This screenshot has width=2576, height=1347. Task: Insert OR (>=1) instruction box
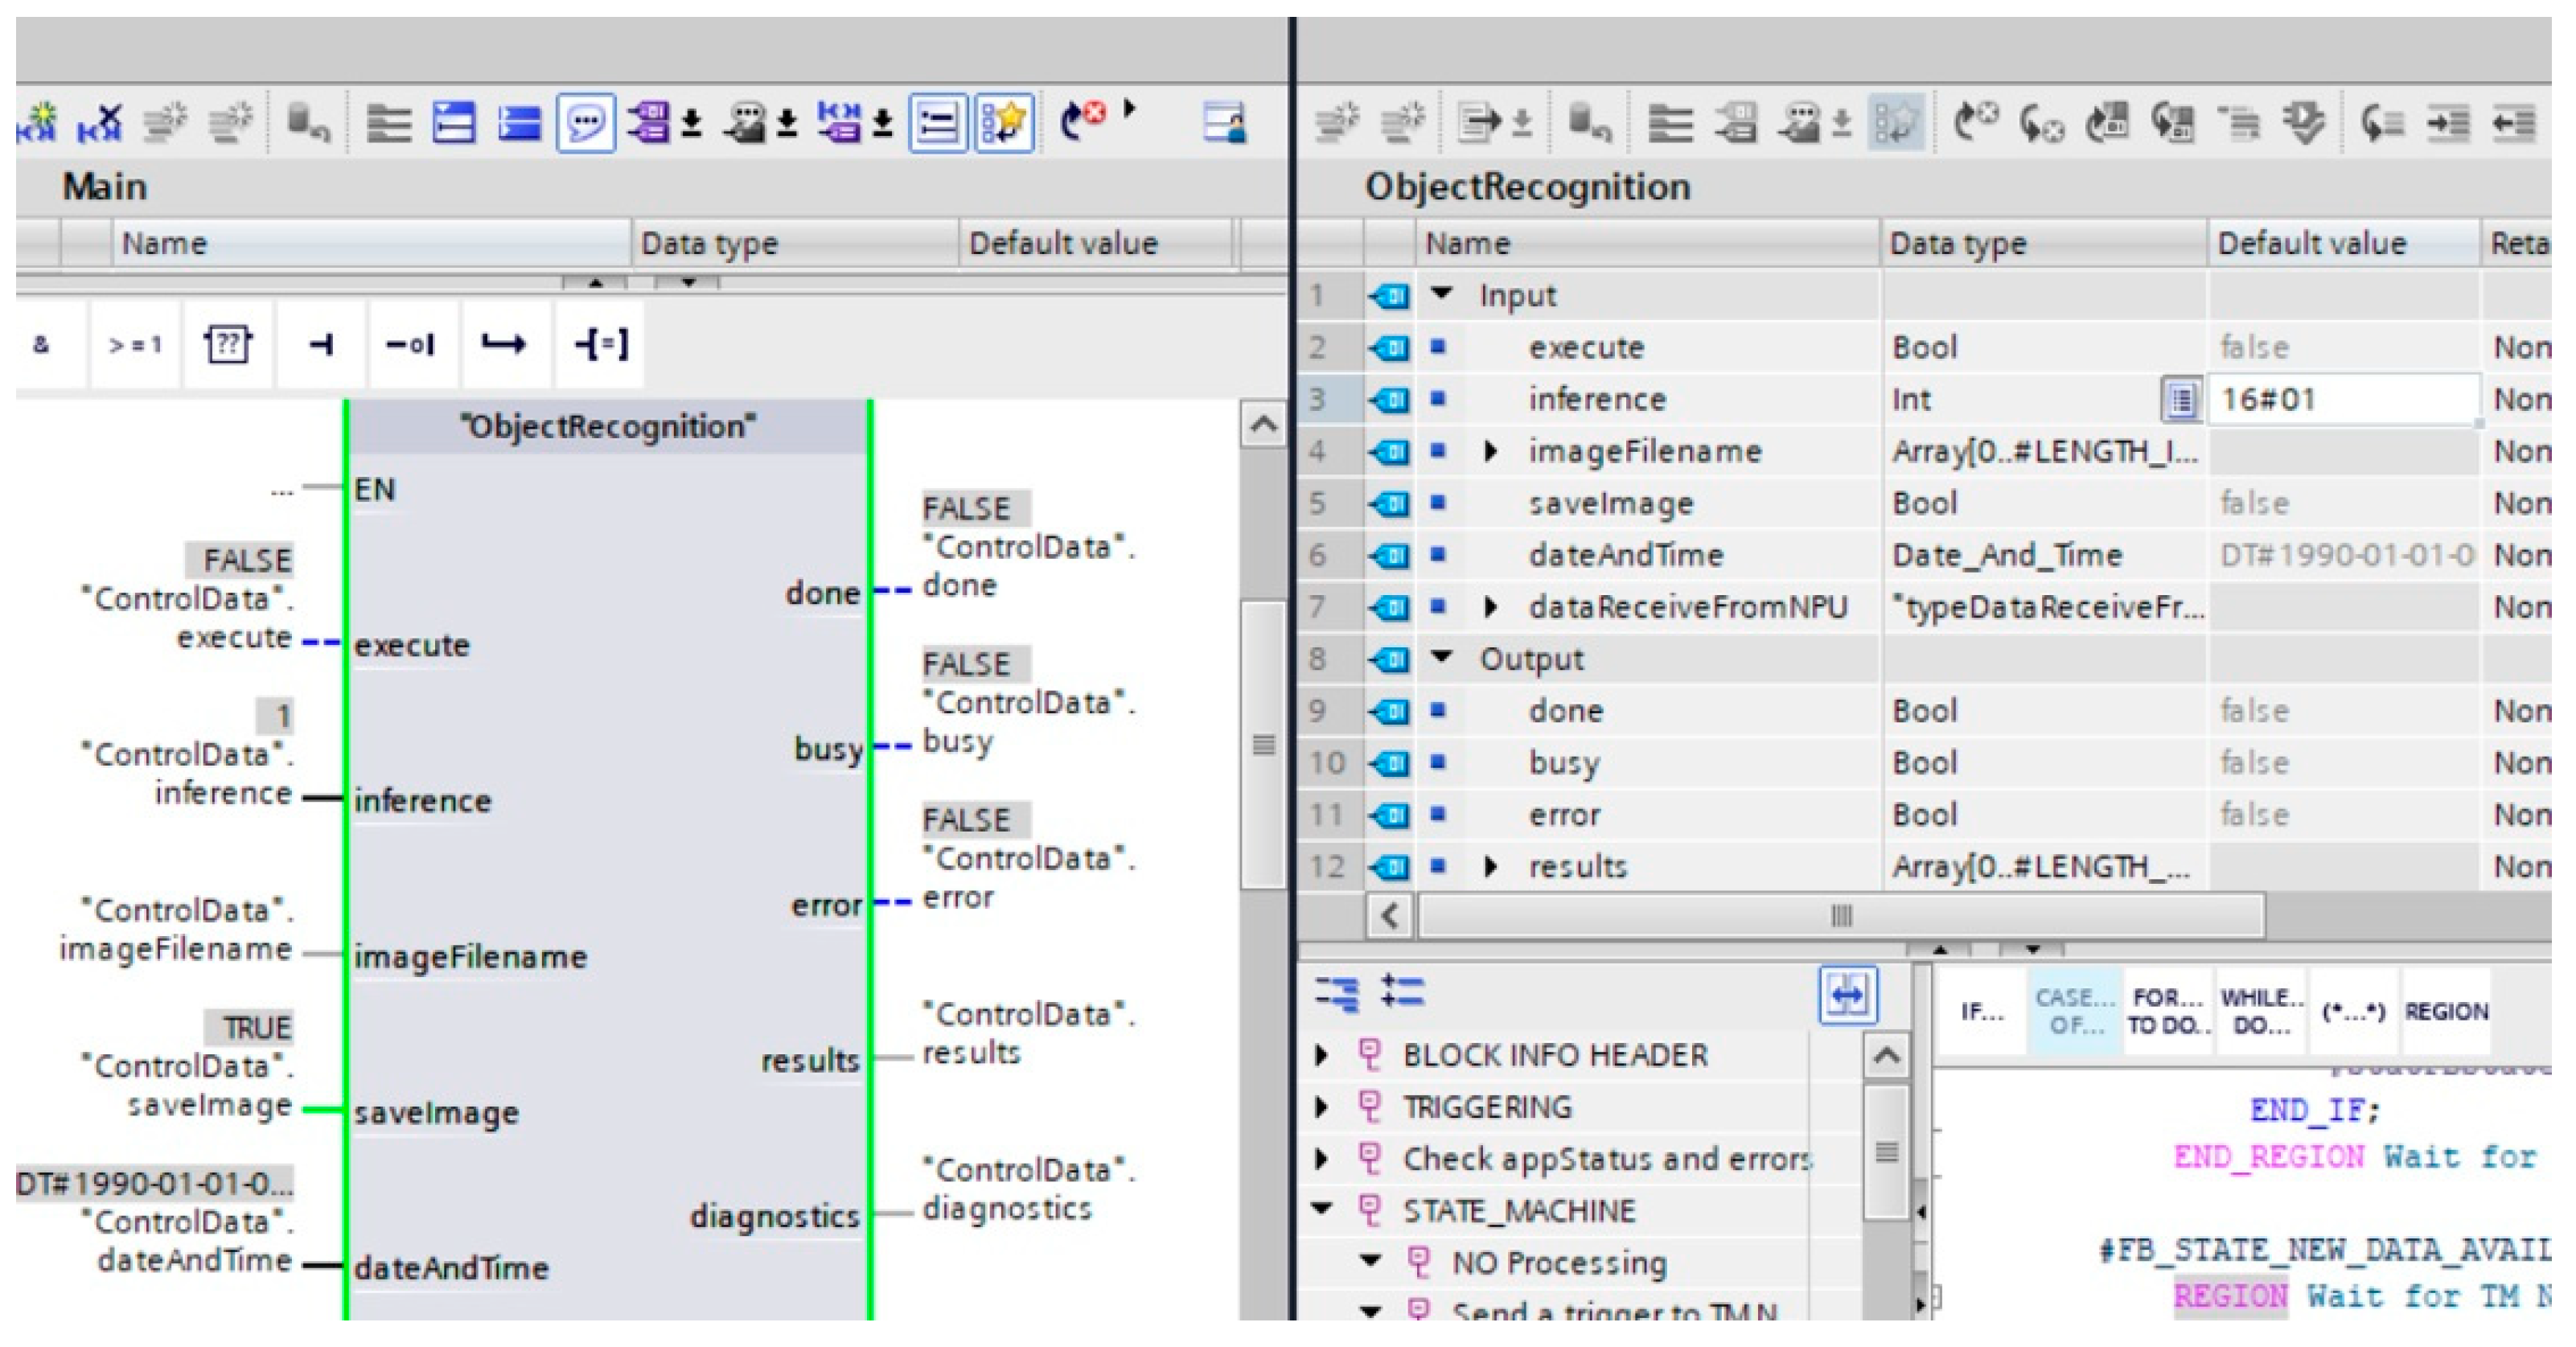pos(134,345)
